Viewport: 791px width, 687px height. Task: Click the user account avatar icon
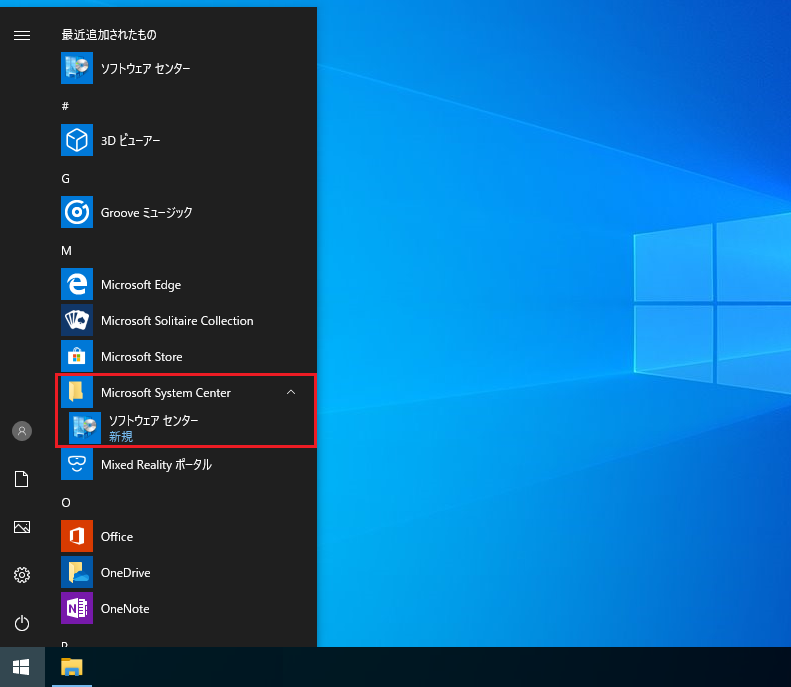(22, 431)
